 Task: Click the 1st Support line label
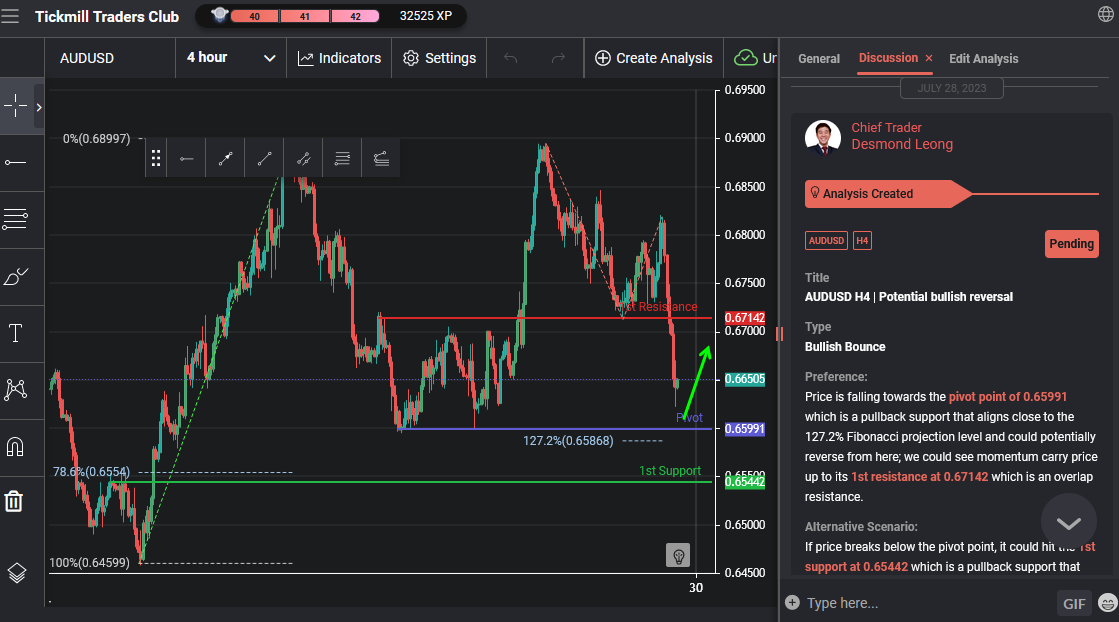tap(669, 471)
